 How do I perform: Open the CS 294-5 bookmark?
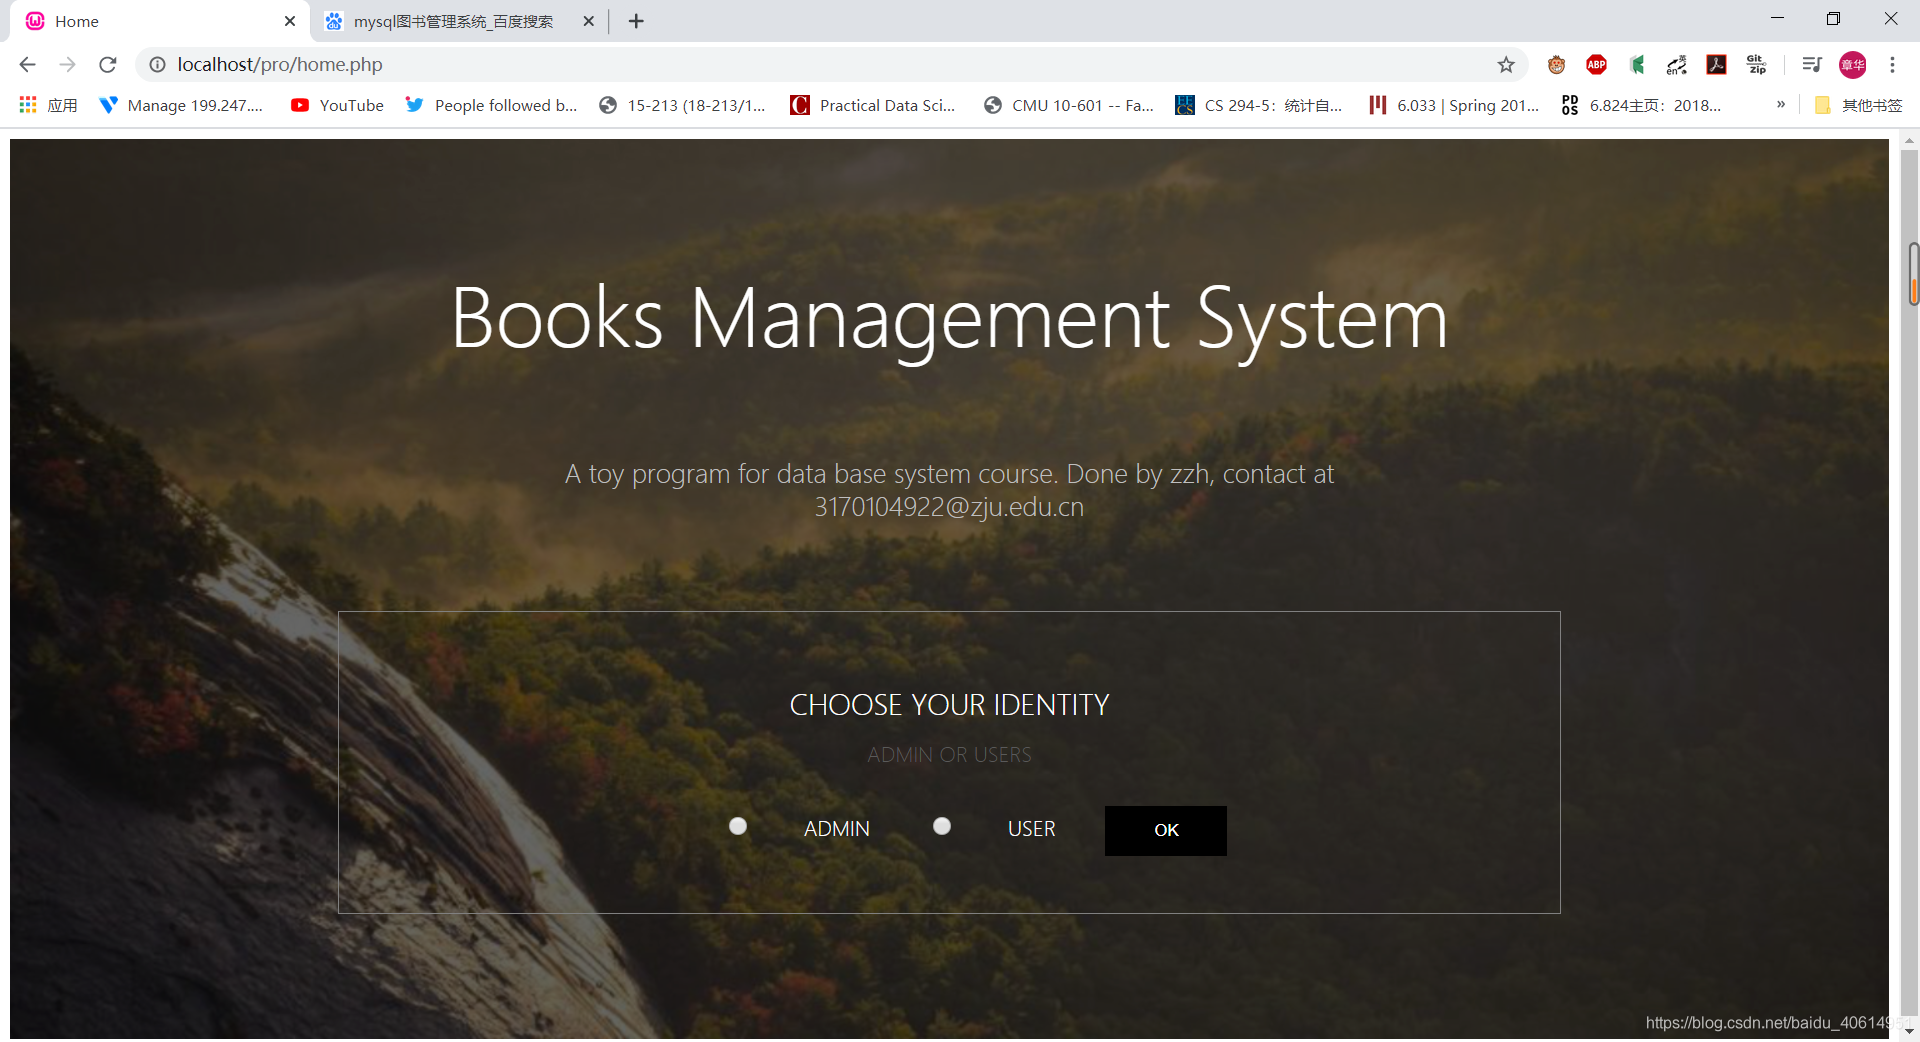(1259, 105)
